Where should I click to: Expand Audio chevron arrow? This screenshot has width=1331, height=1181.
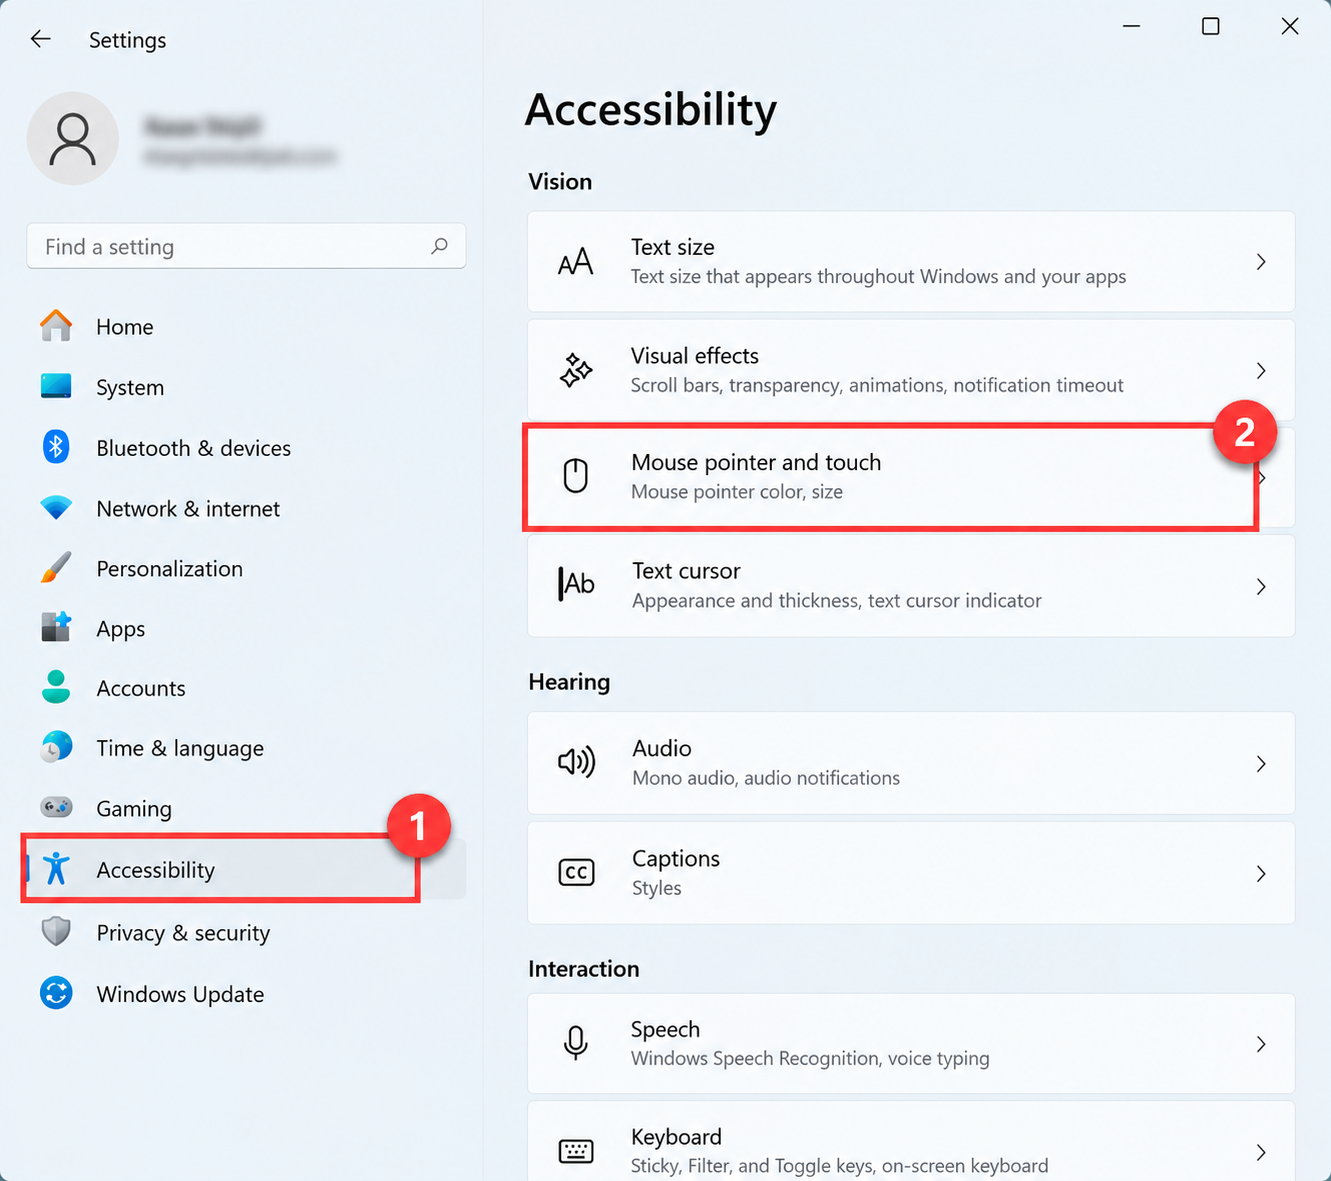pyautogui.click(x=1261, y=764)
